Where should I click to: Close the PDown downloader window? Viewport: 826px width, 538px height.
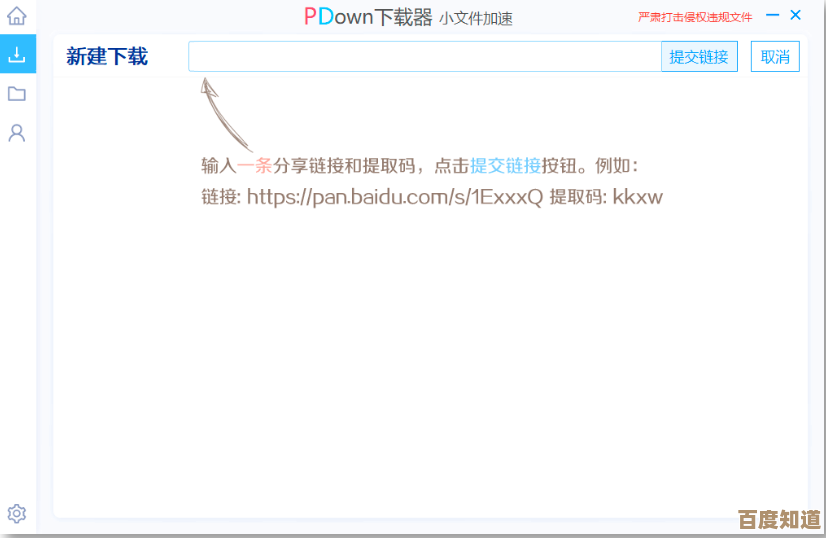796,15
